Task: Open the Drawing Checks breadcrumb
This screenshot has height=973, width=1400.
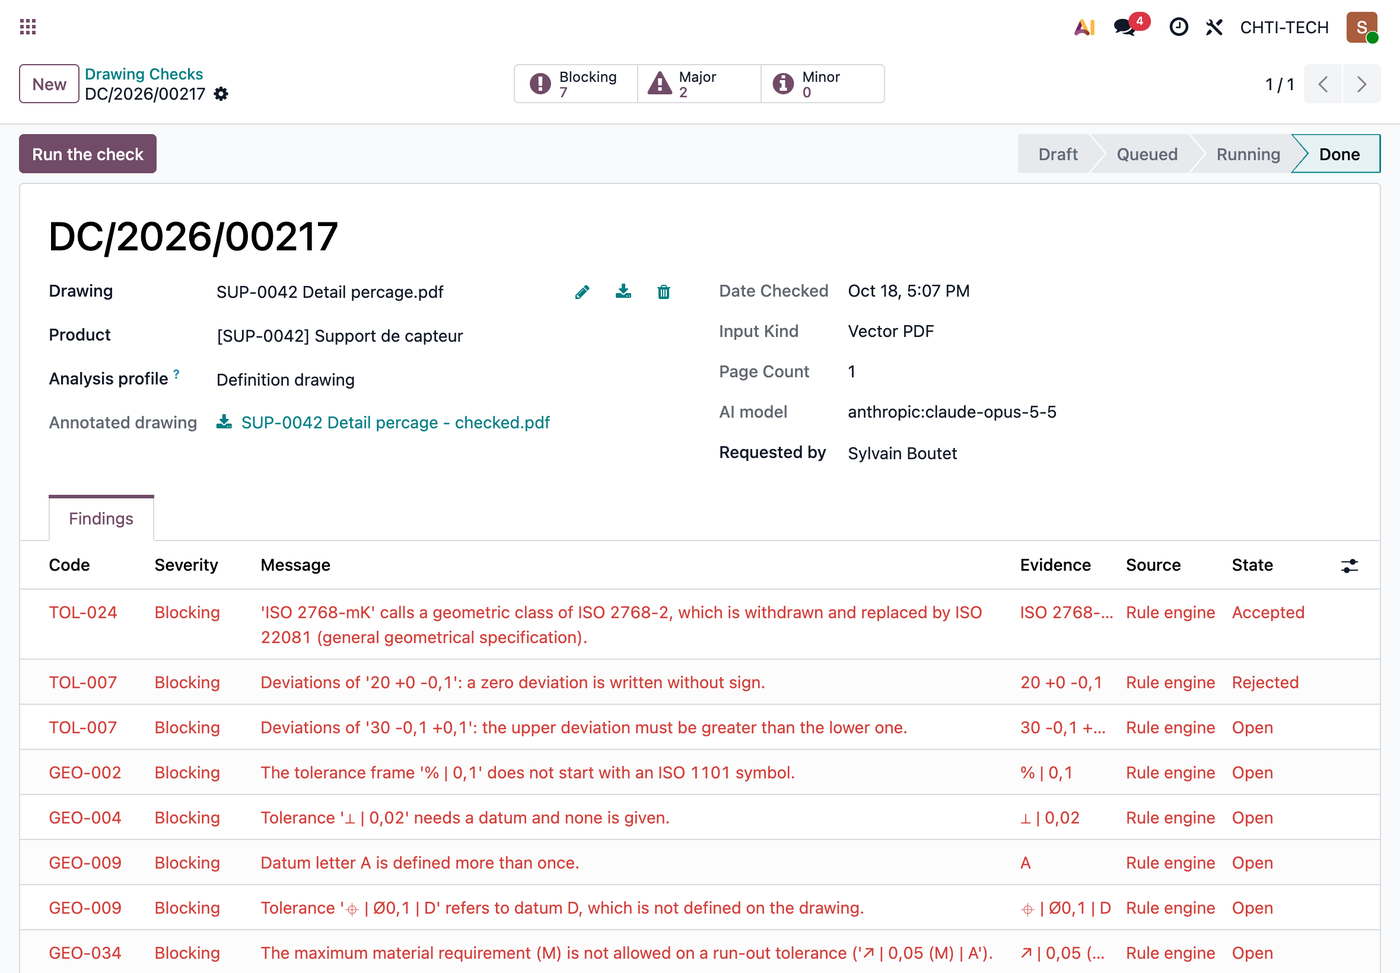Action: pos(144,74)
